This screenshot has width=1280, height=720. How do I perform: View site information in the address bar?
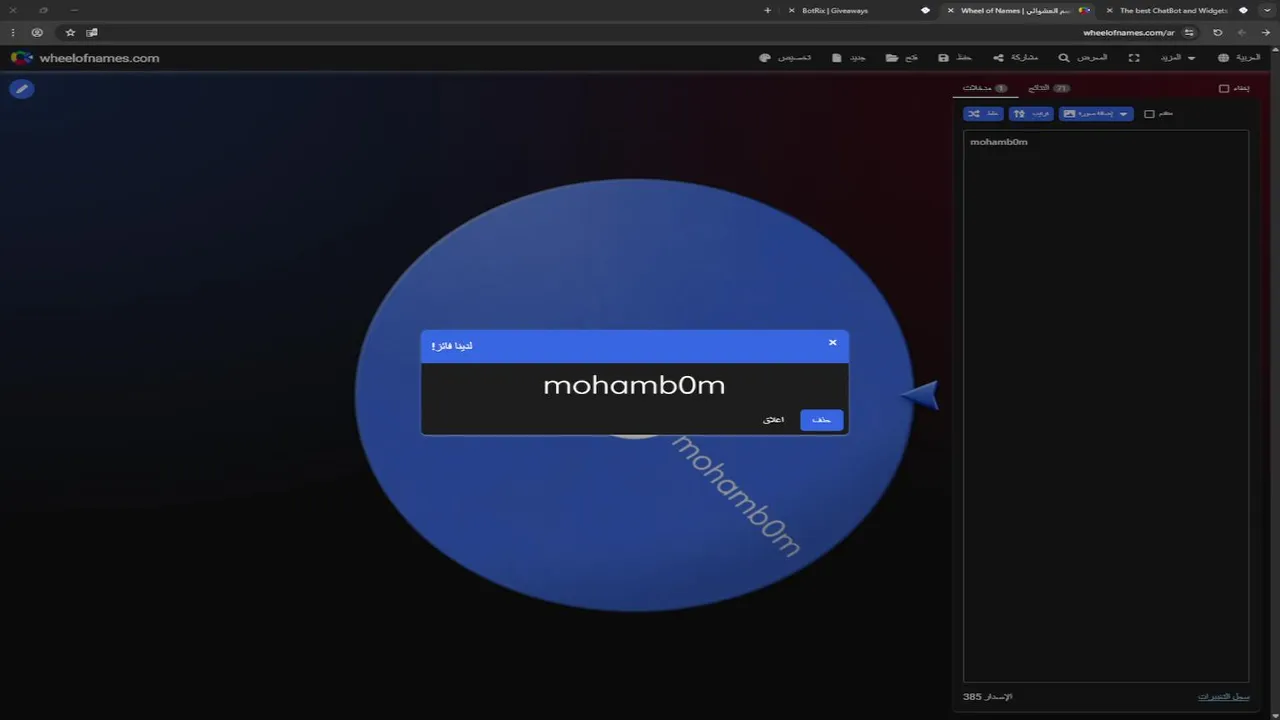point(1189,32)
